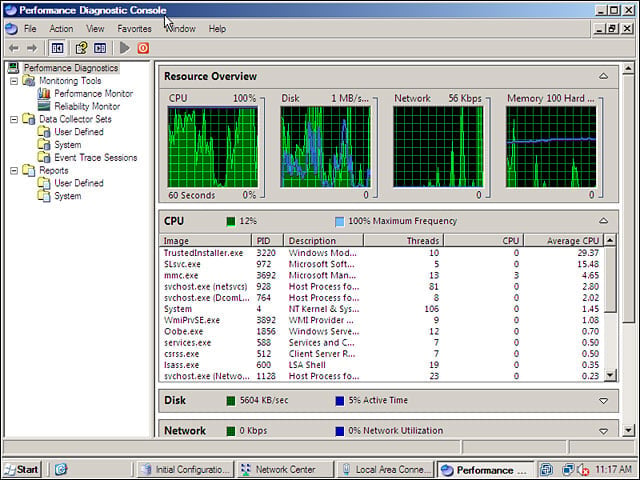Screen dimensions: 640x480
Task: Select Data Collector Sets folder
Action: coord(75,119)
